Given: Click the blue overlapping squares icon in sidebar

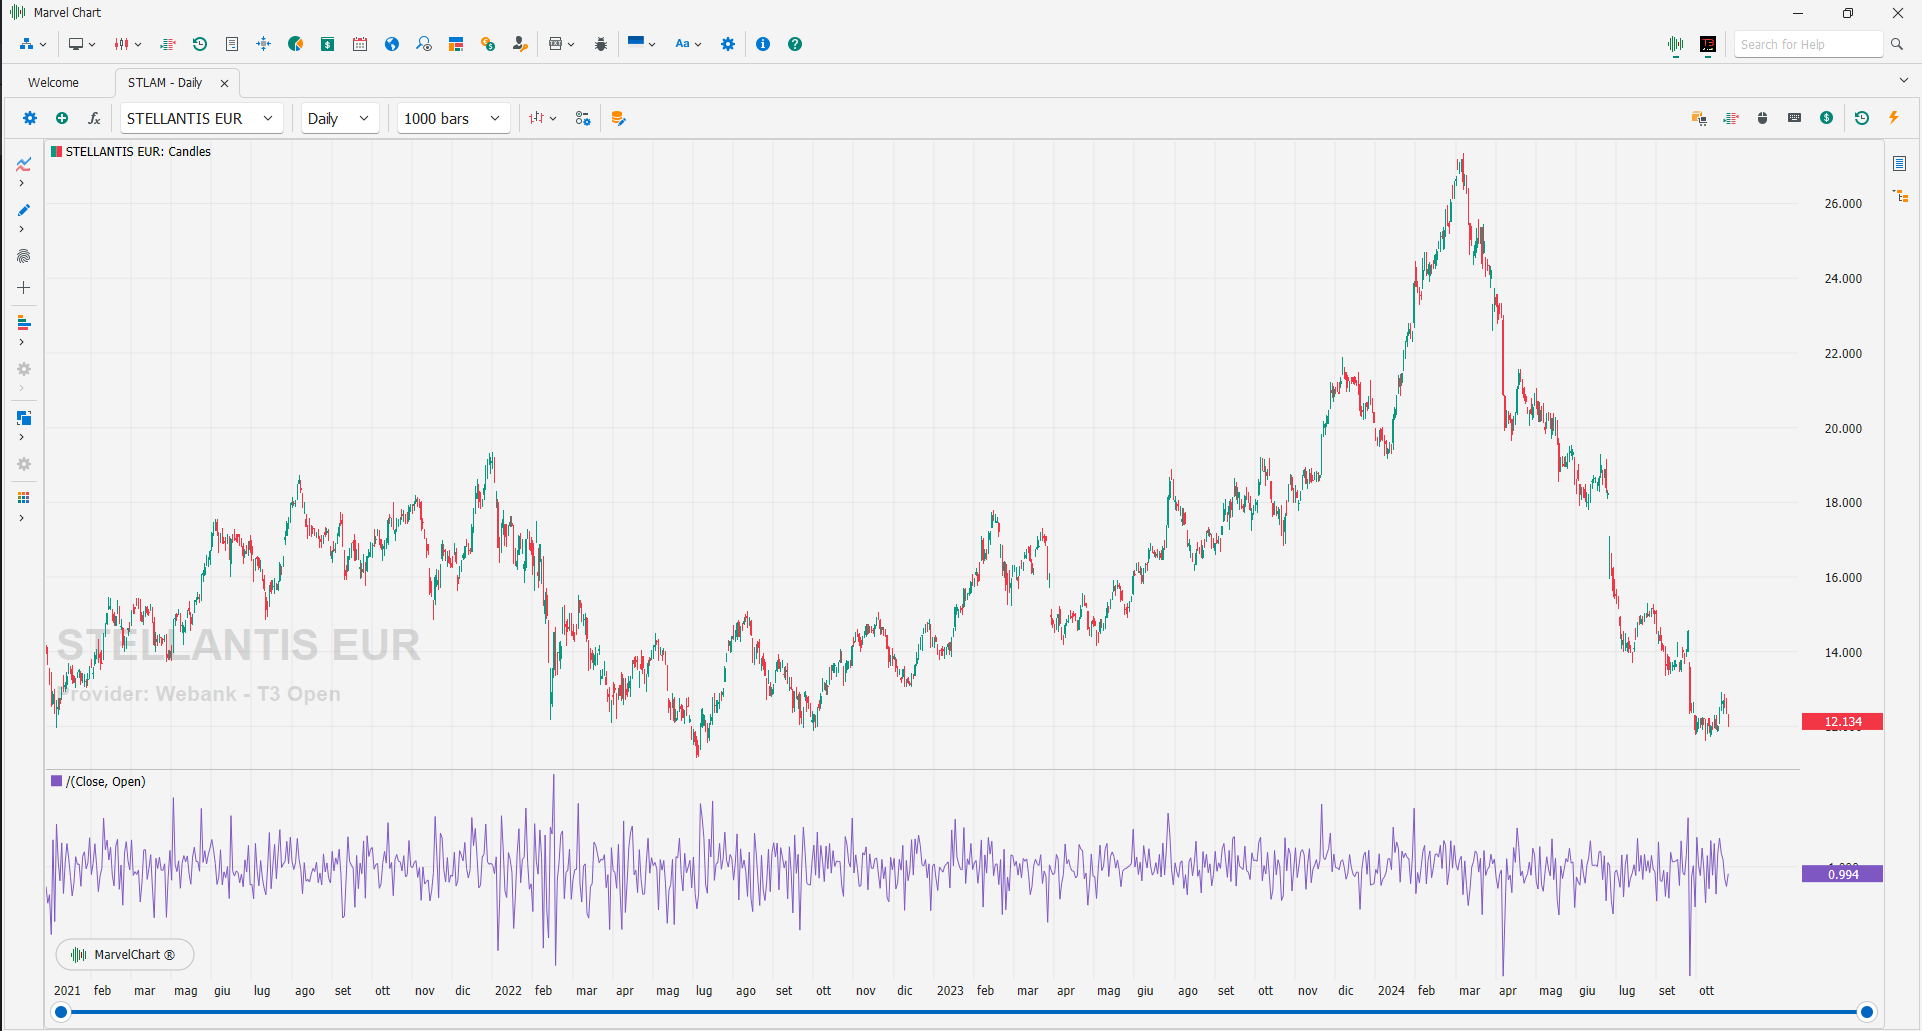Looking at the screenshot, I should 24,418.
